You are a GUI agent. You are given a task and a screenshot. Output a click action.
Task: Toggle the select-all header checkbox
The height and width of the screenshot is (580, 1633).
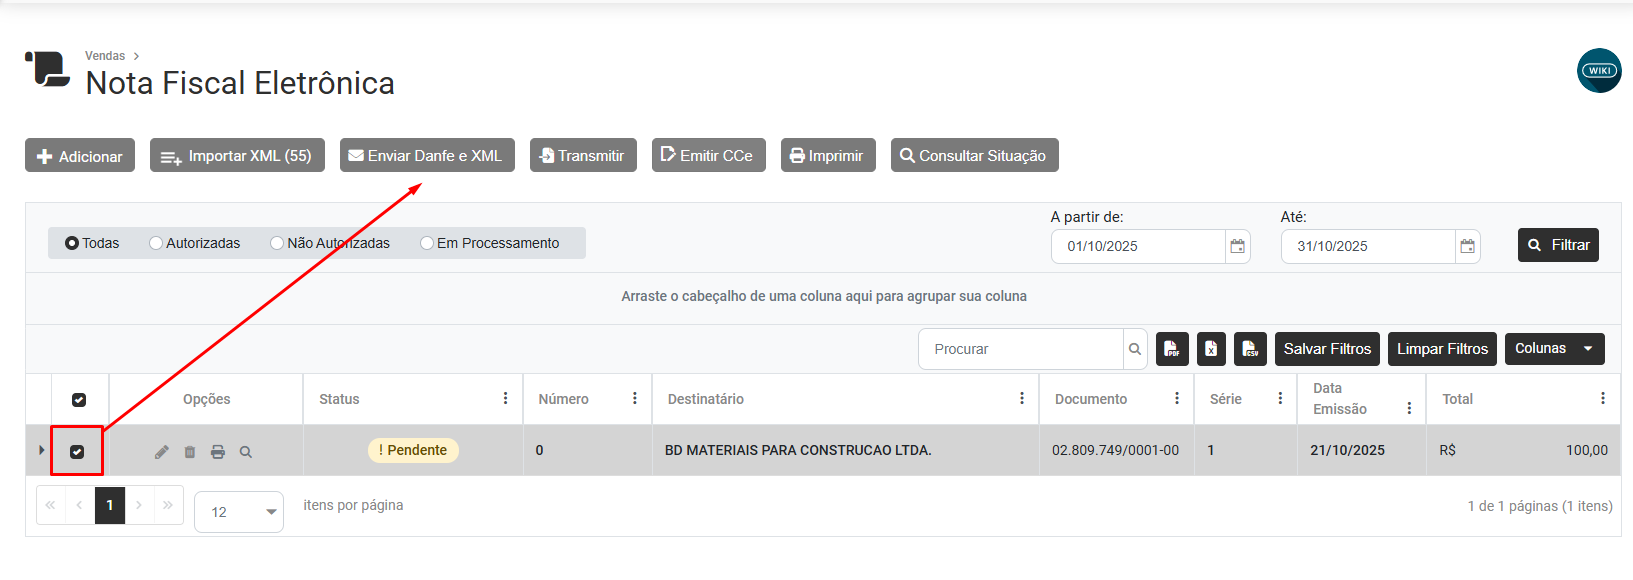(79, 400)
